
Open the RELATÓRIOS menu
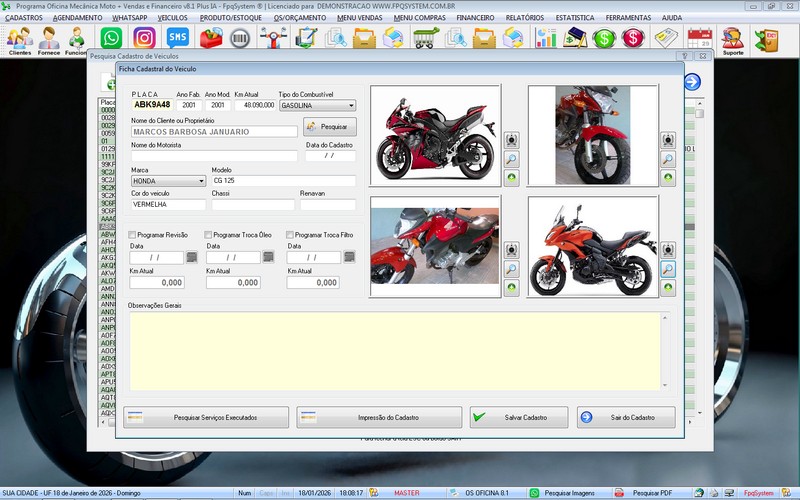(x=525, y=18)
